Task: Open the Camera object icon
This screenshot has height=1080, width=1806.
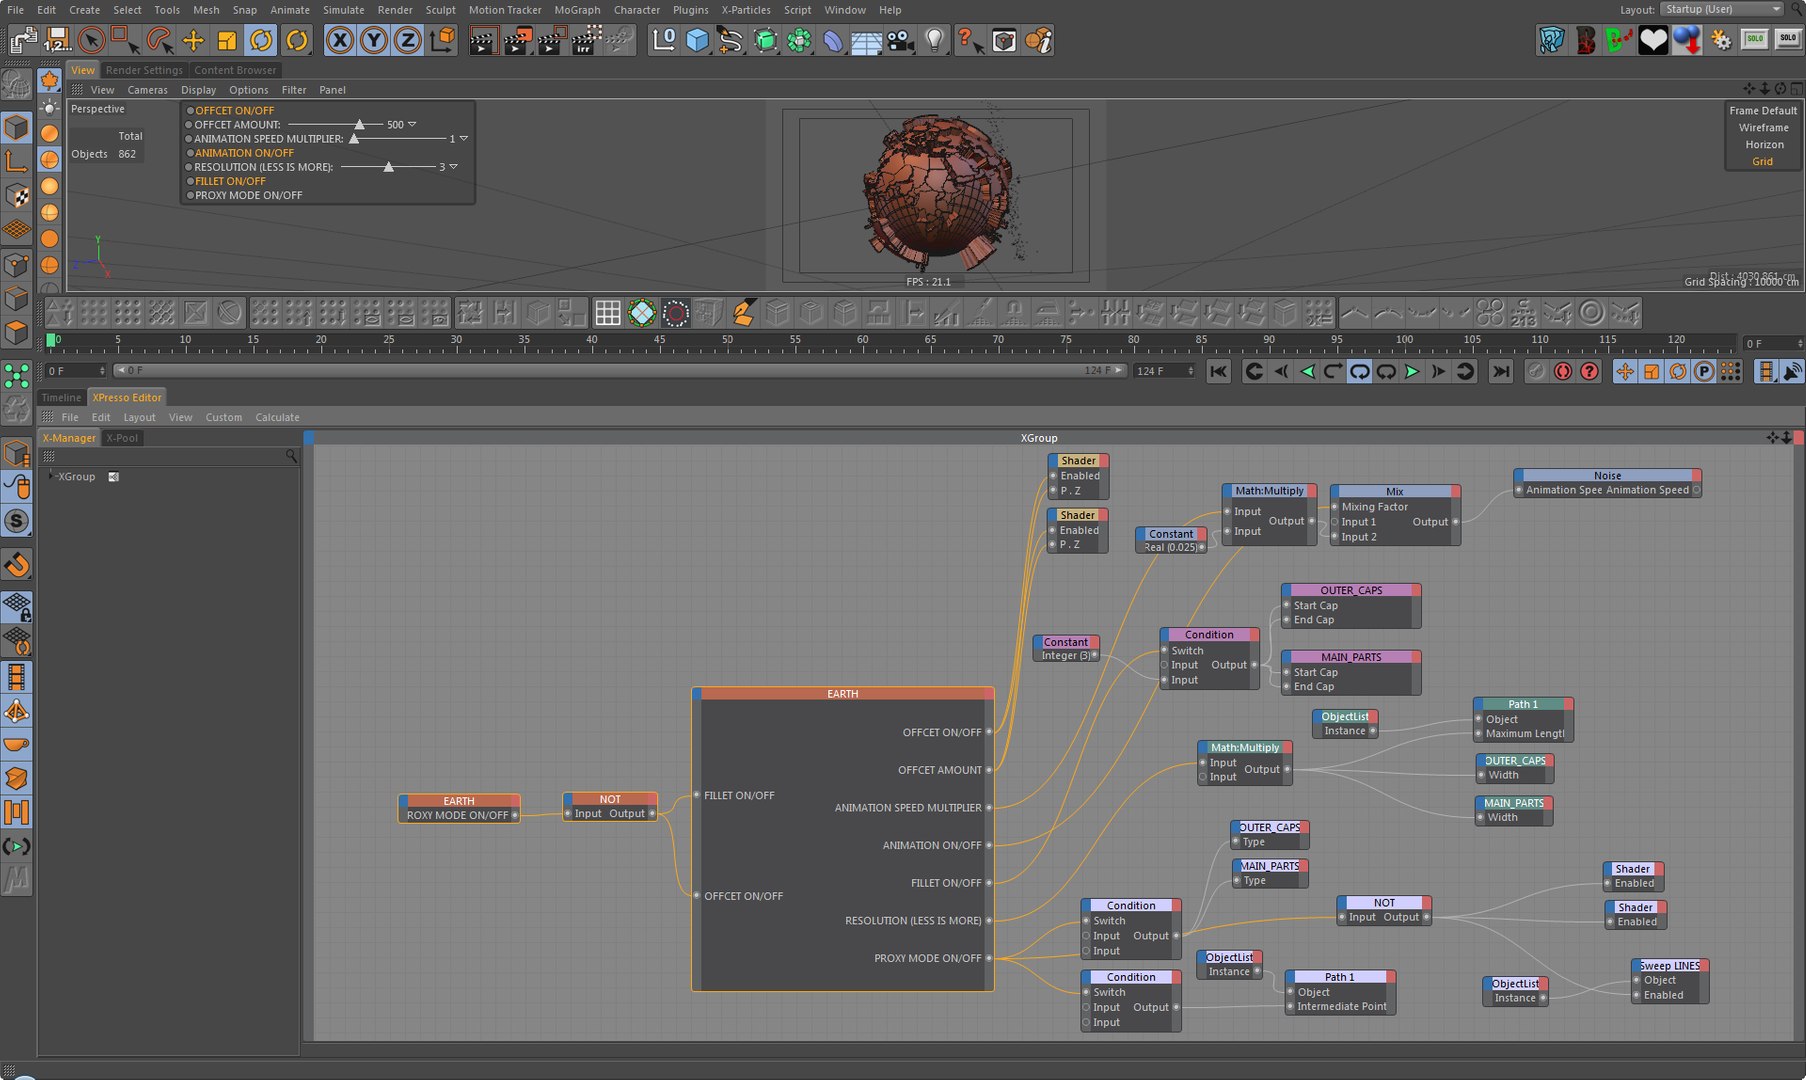Action: (900, 41)
